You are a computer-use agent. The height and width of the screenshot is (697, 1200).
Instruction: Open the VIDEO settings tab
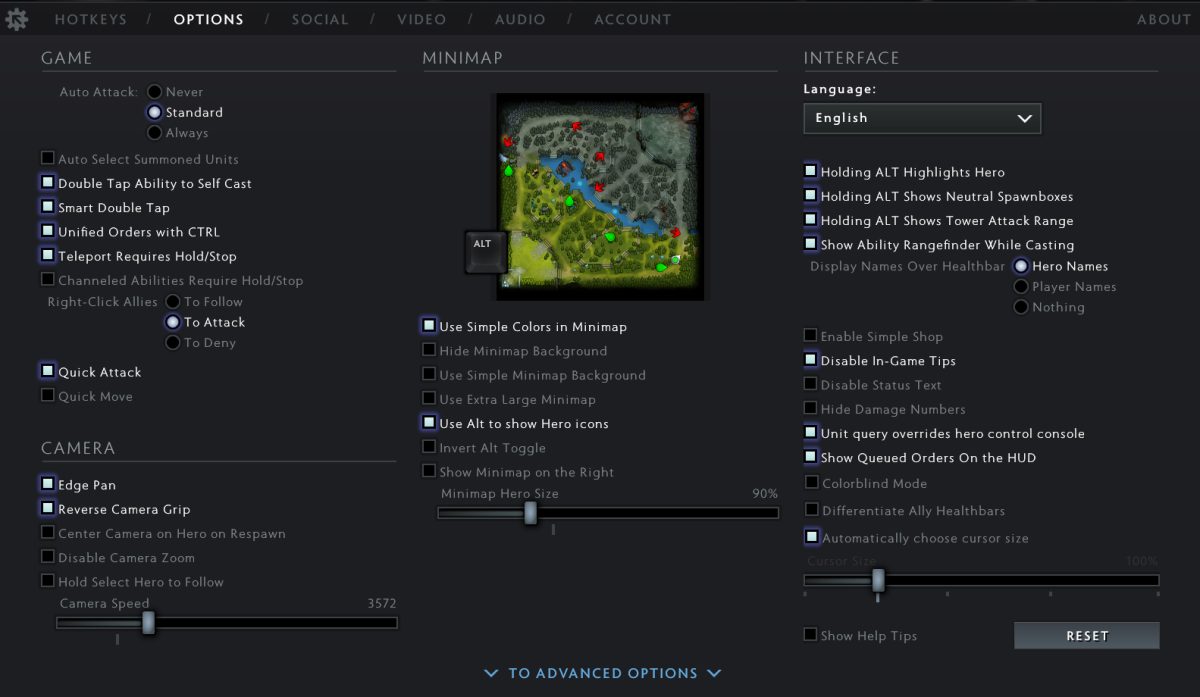[421, 18]
